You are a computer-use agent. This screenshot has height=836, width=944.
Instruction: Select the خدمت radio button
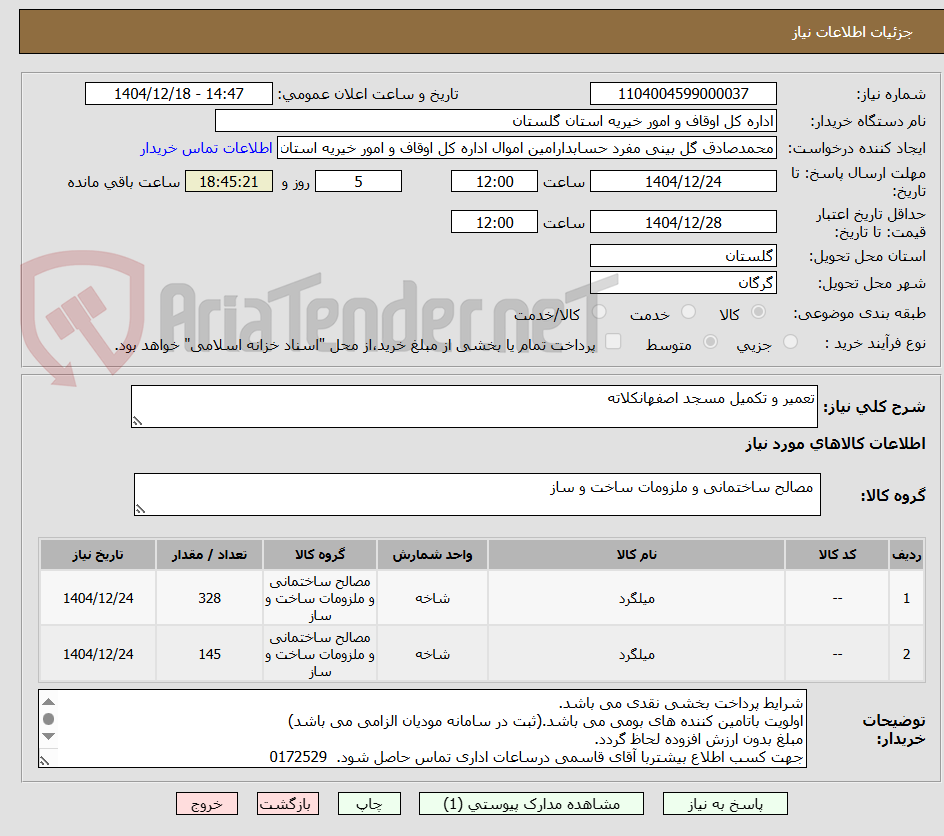click(x=688, y=312)
